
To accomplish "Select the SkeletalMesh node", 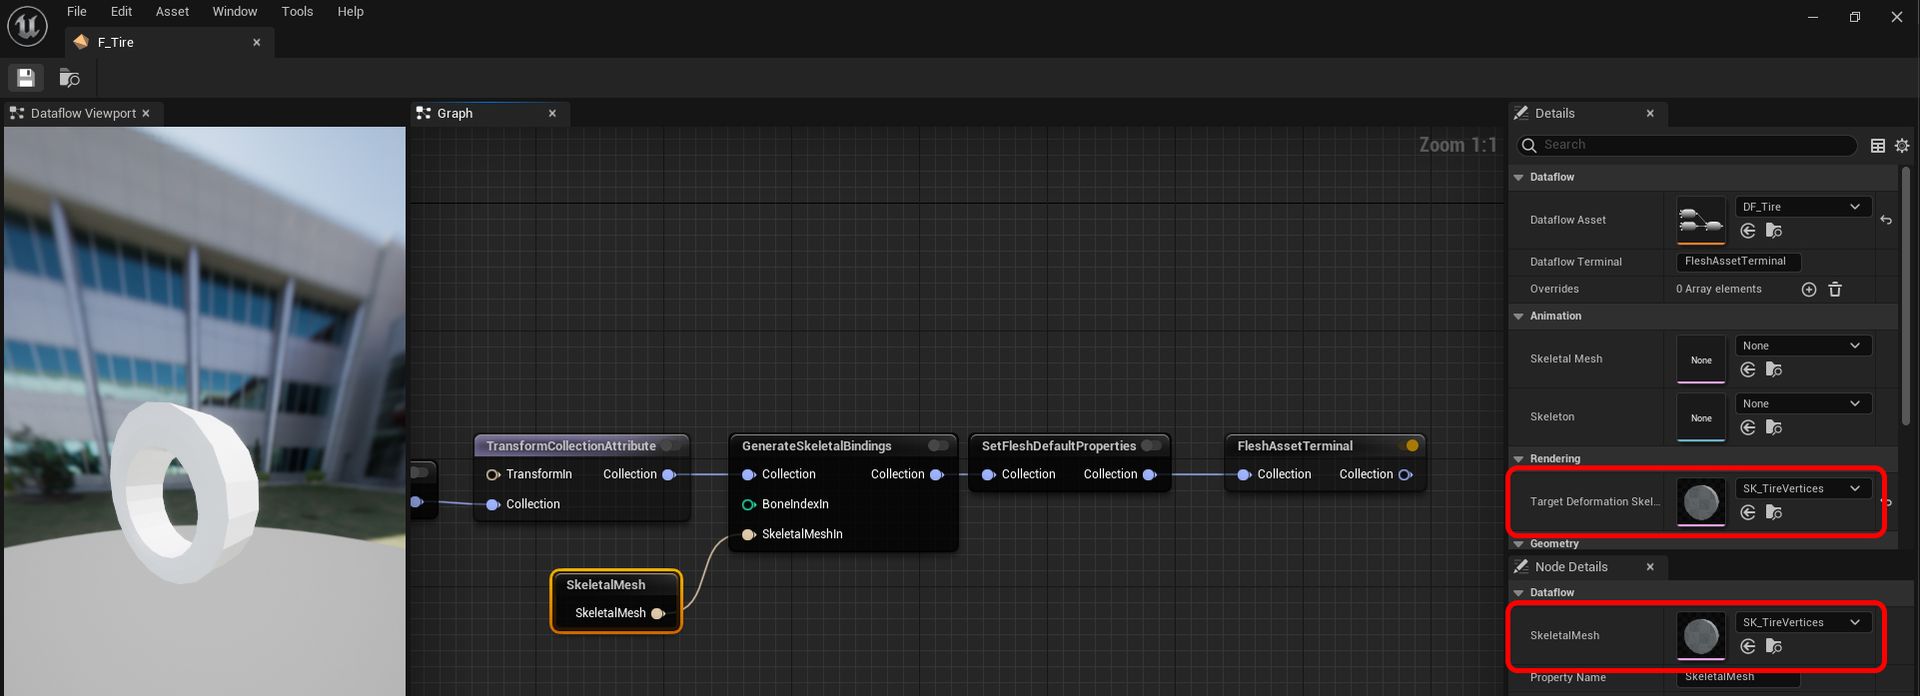I will click(606, 585).
